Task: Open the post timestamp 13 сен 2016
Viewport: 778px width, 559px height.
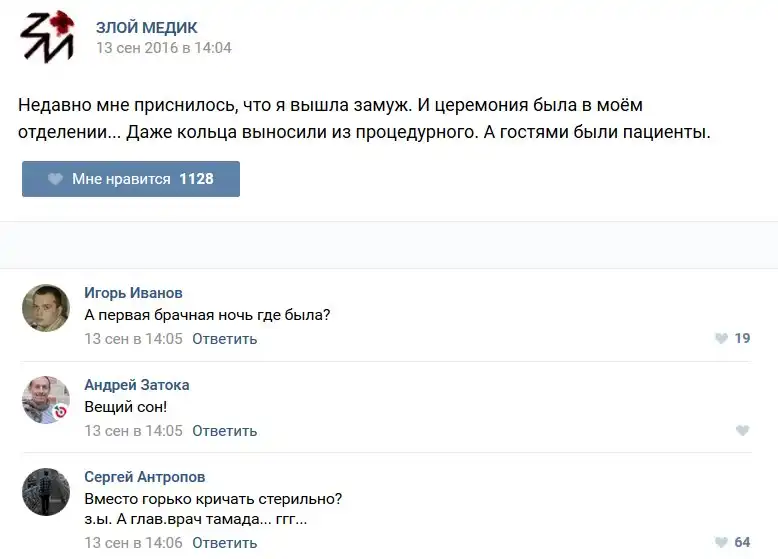Action: coord(164,48)
